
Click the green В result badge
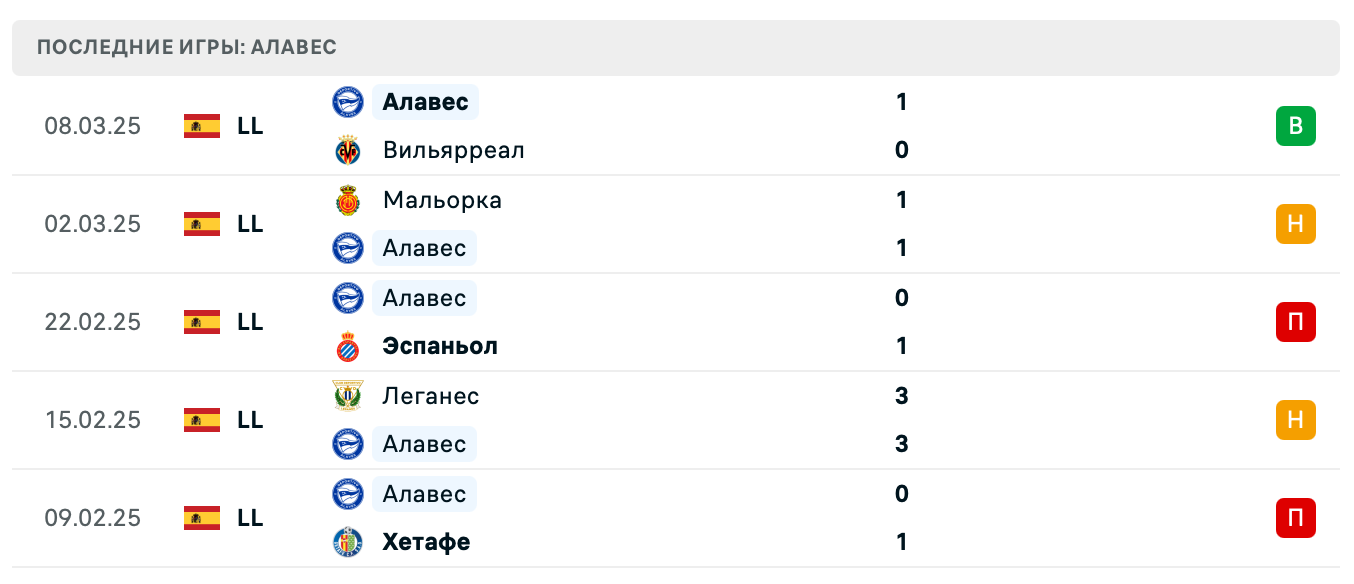pos(1295,126)
